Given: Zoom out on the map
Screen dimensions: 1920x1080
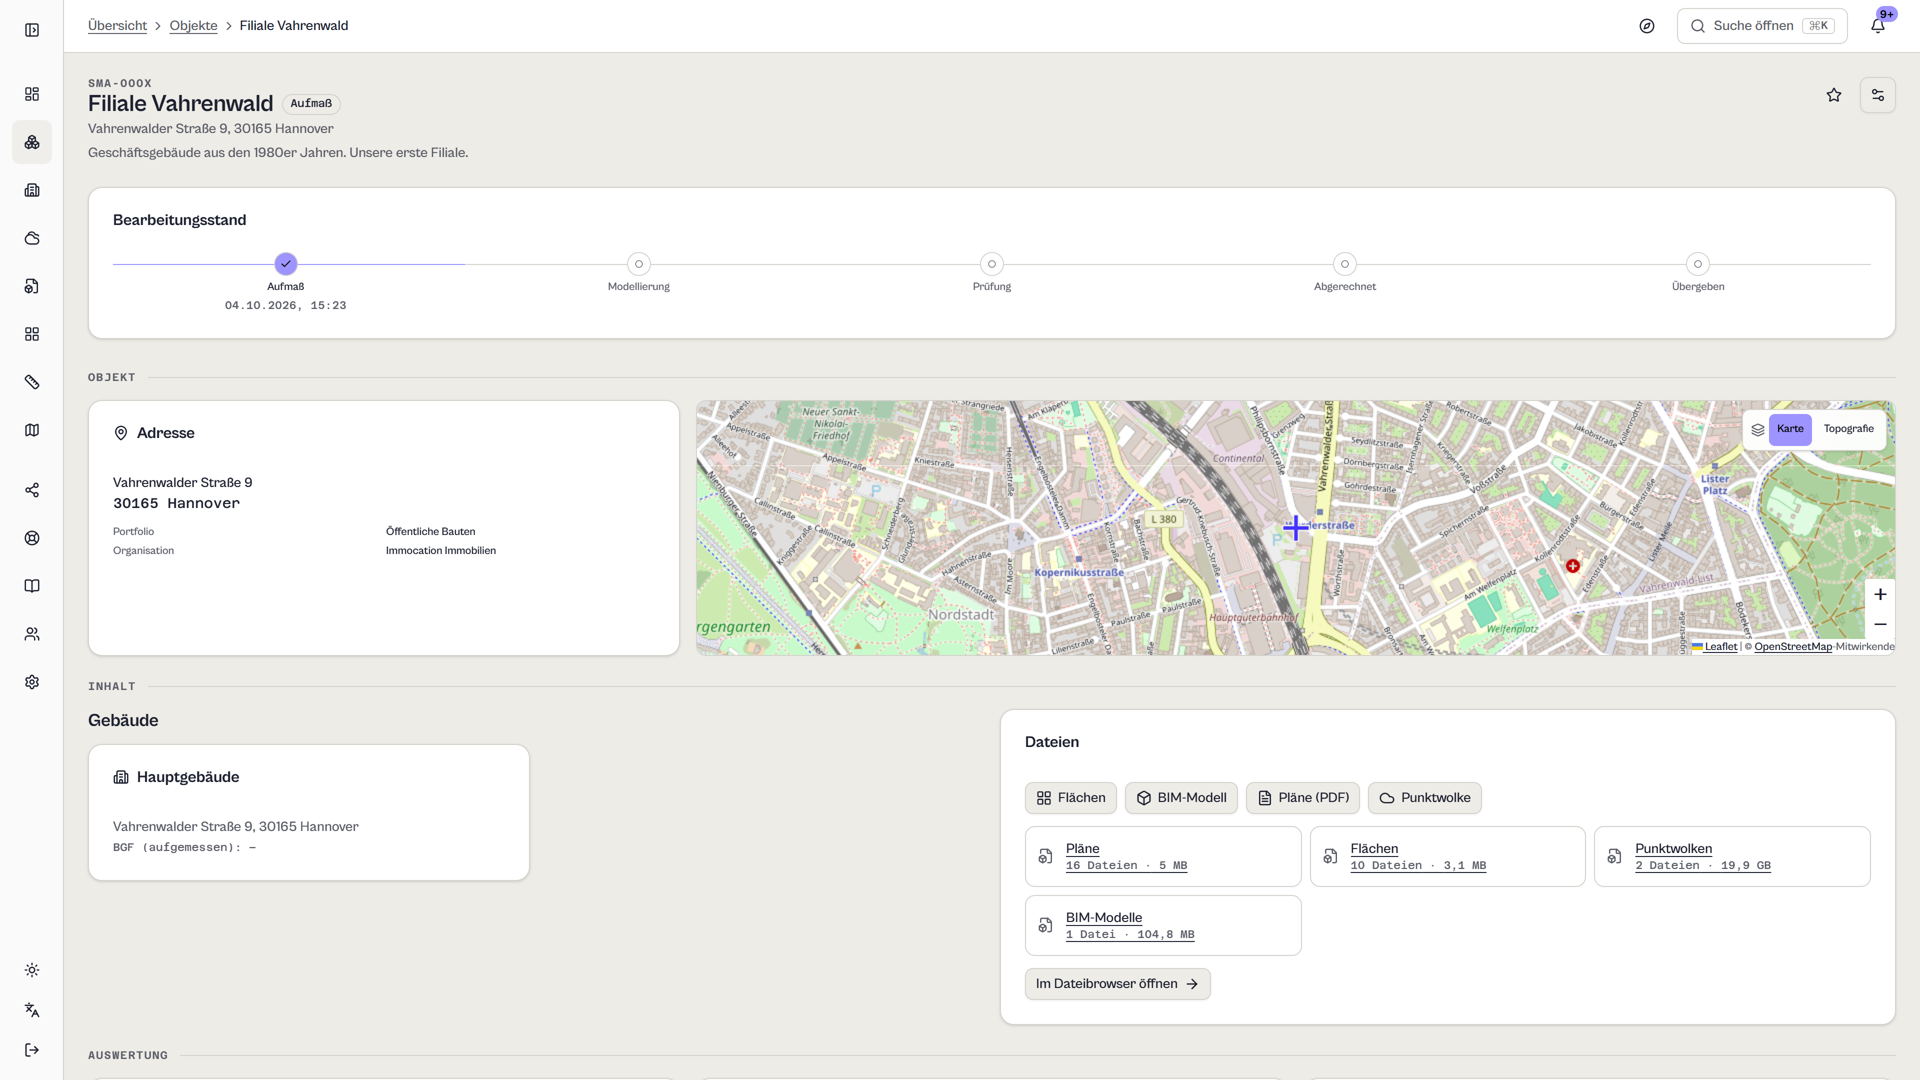Looking at the screenshot, I should pos(1880,624).
